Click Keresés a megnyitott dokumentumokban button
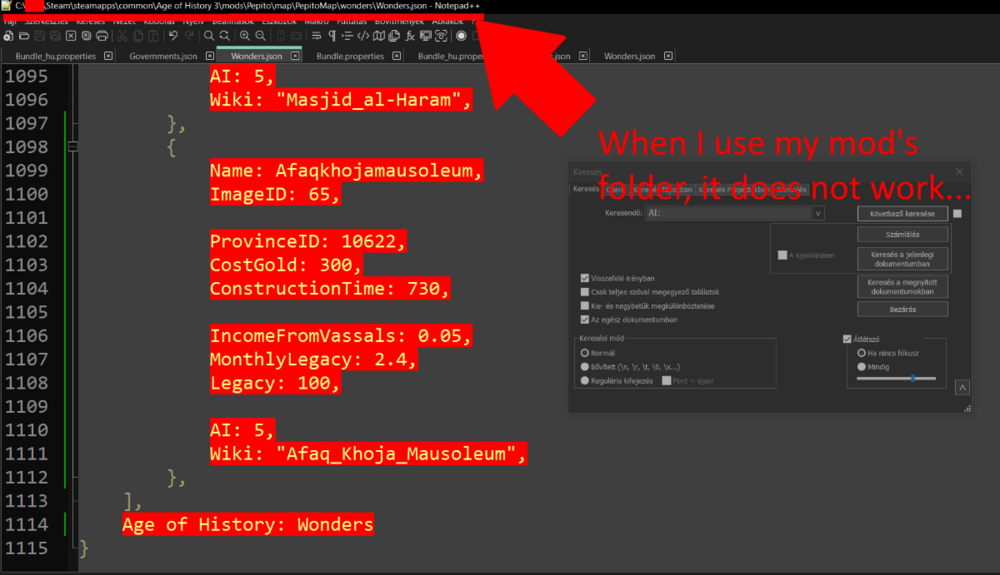 902,287
